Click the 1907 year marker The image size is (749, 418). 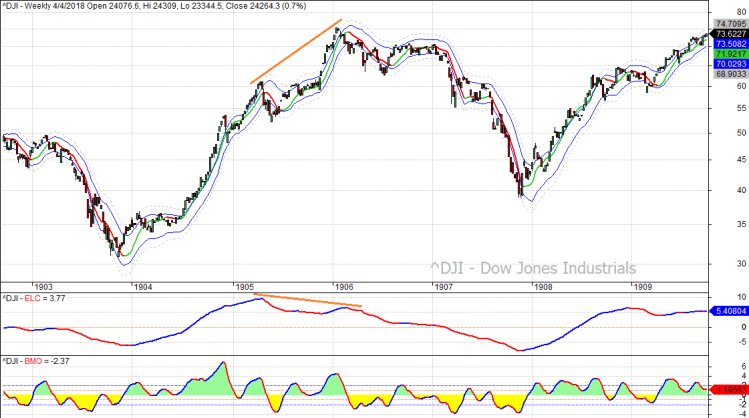pos(444,286)
